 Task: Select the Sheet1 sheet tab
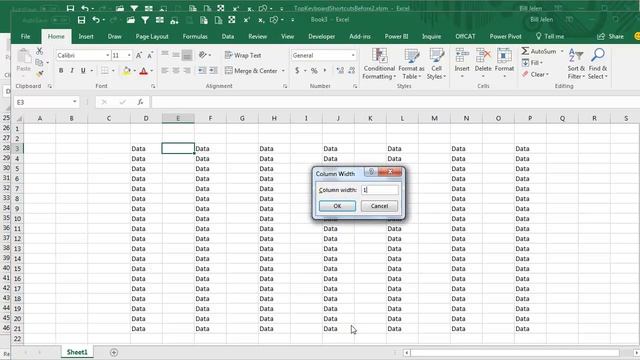(x=77, y=352)
